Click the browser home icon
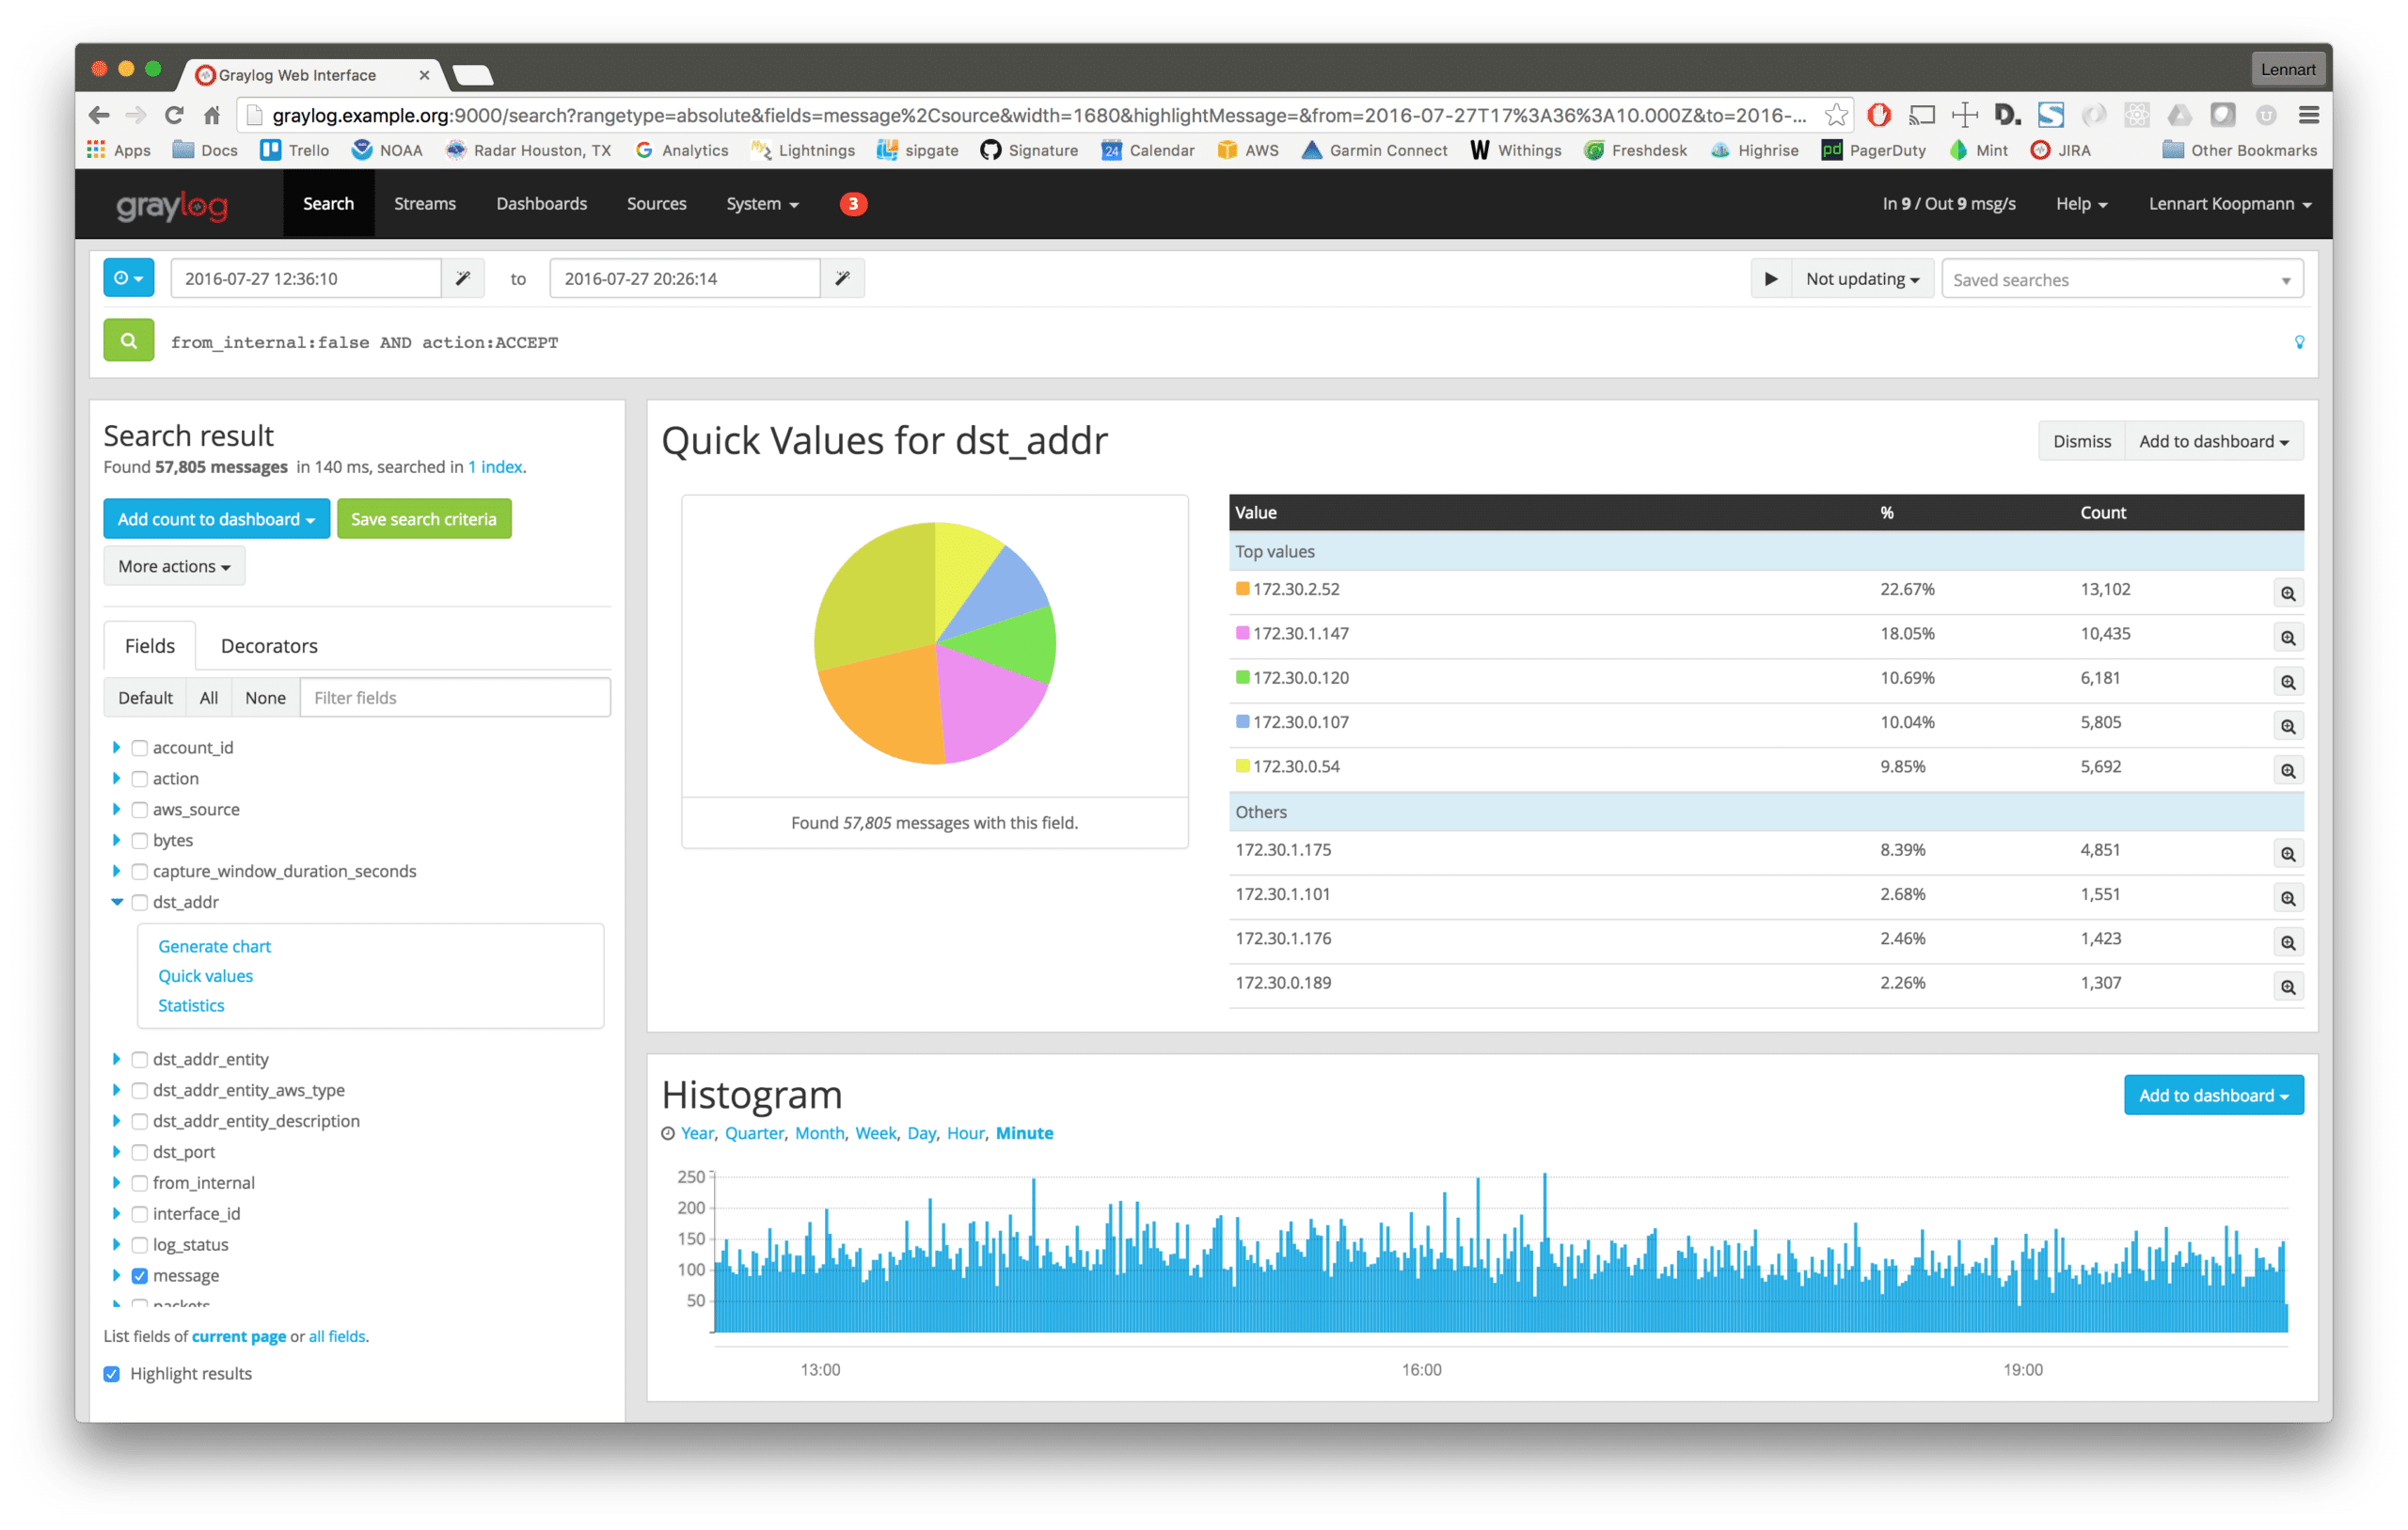 [x=212, y=115]
